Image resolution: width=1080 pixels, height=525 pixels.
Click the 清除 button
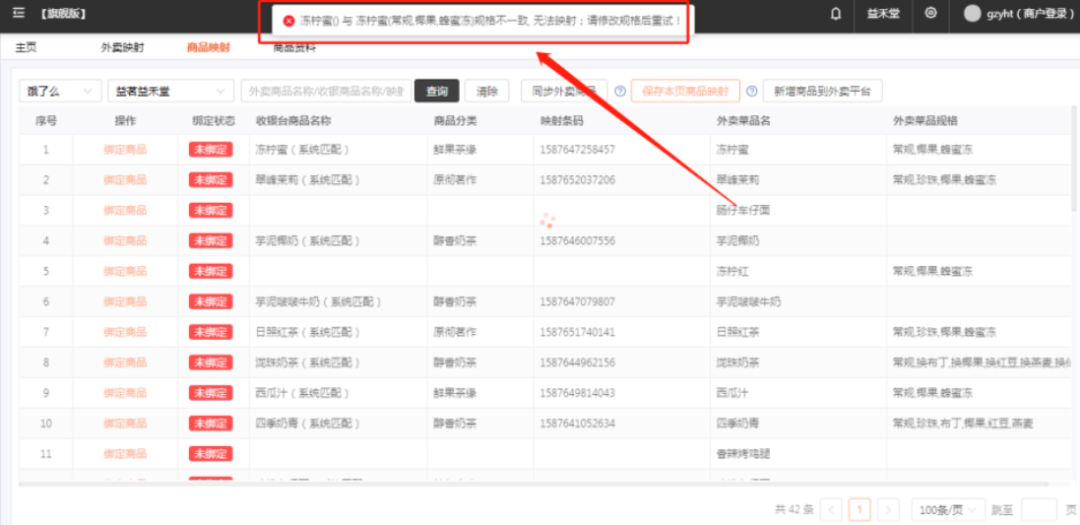coord(487,91)
